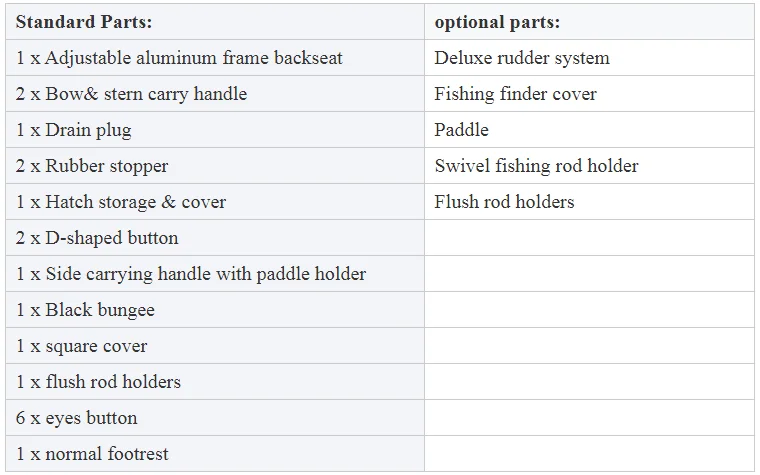760x475 pixels.
Task: Click Swivel fishing rod holder text
Action: click(x=537, y=166)
